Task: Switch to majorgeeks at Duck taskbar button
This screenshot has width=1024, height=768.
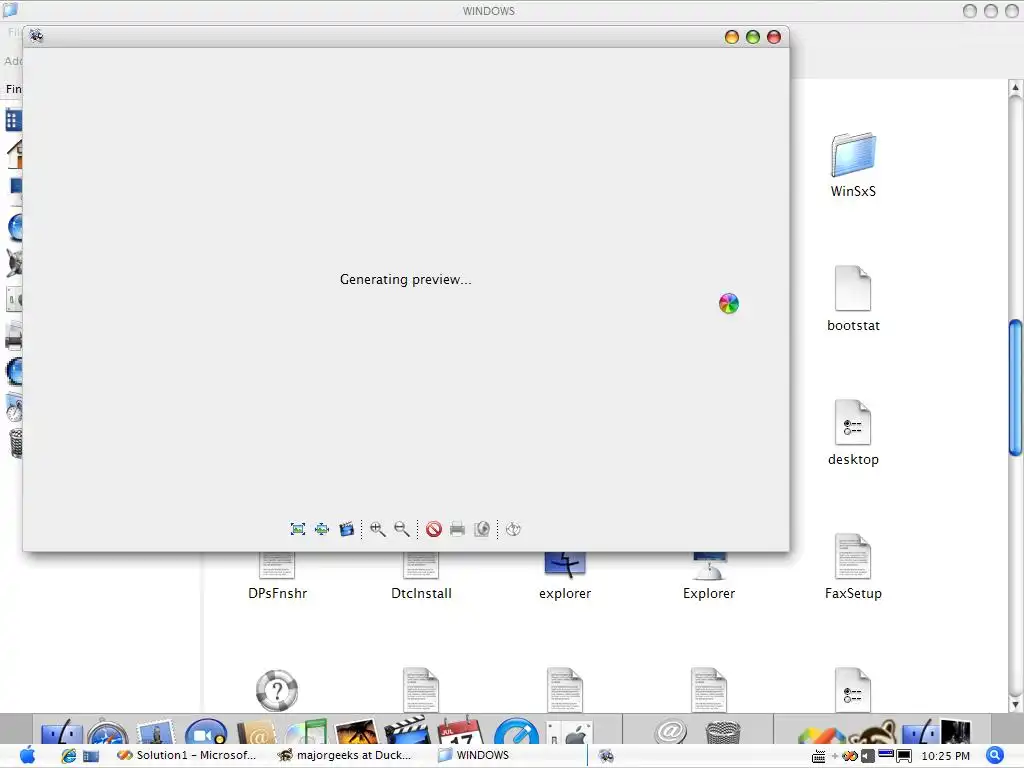Action: (x=345, y=756)
